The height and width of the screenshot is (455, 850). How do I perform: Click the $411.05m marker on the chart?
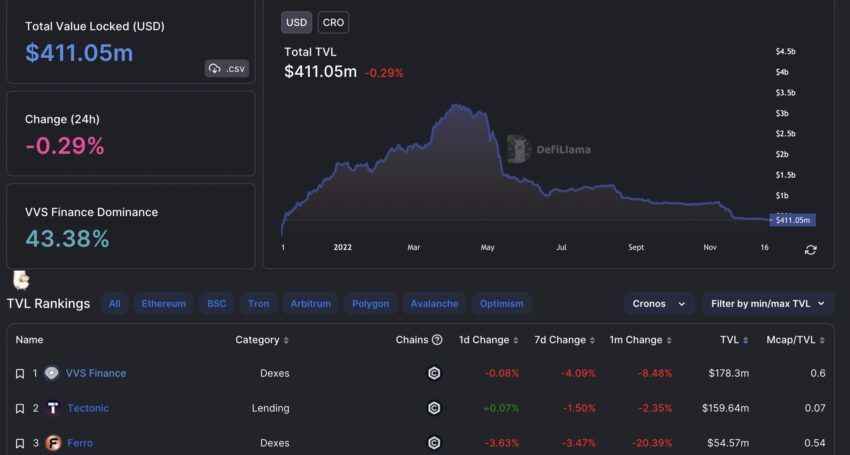pyautogui.click(x=791, y=220)
